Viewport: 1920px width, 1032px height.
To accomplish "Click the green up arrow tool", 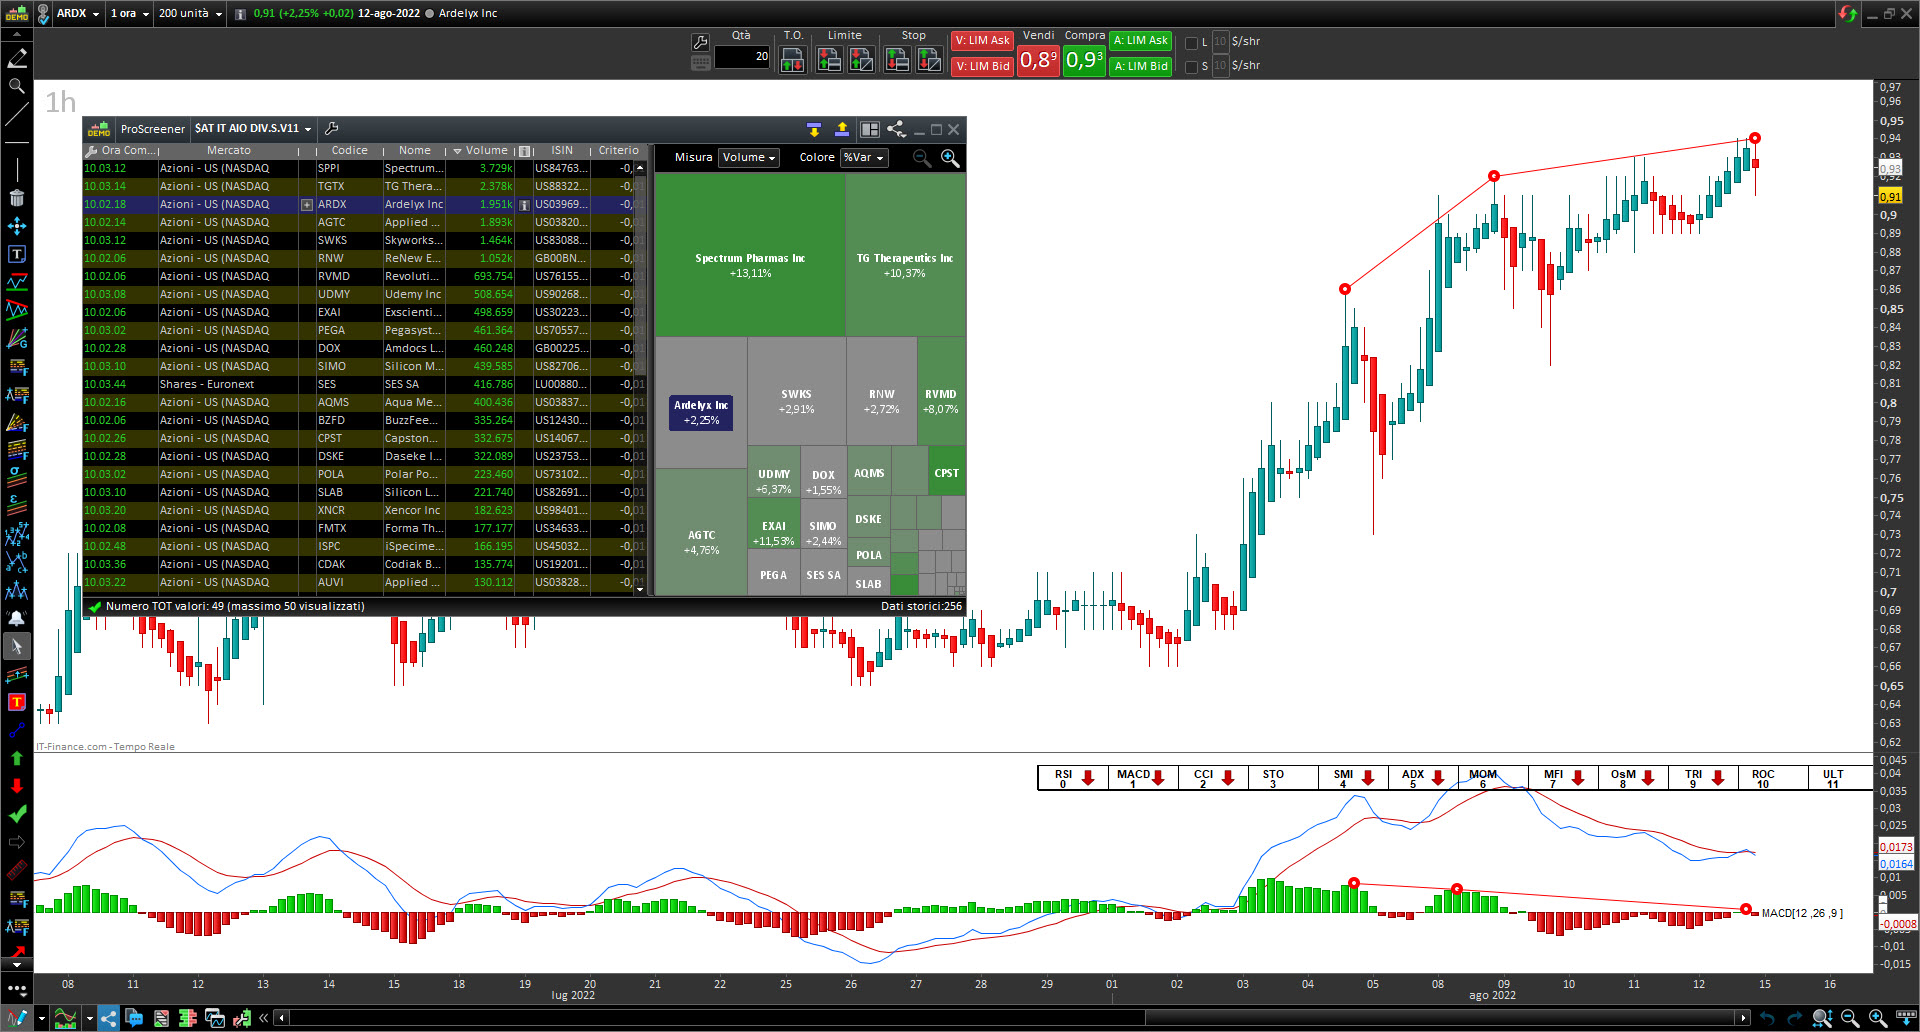I will [x=17, y=758].
